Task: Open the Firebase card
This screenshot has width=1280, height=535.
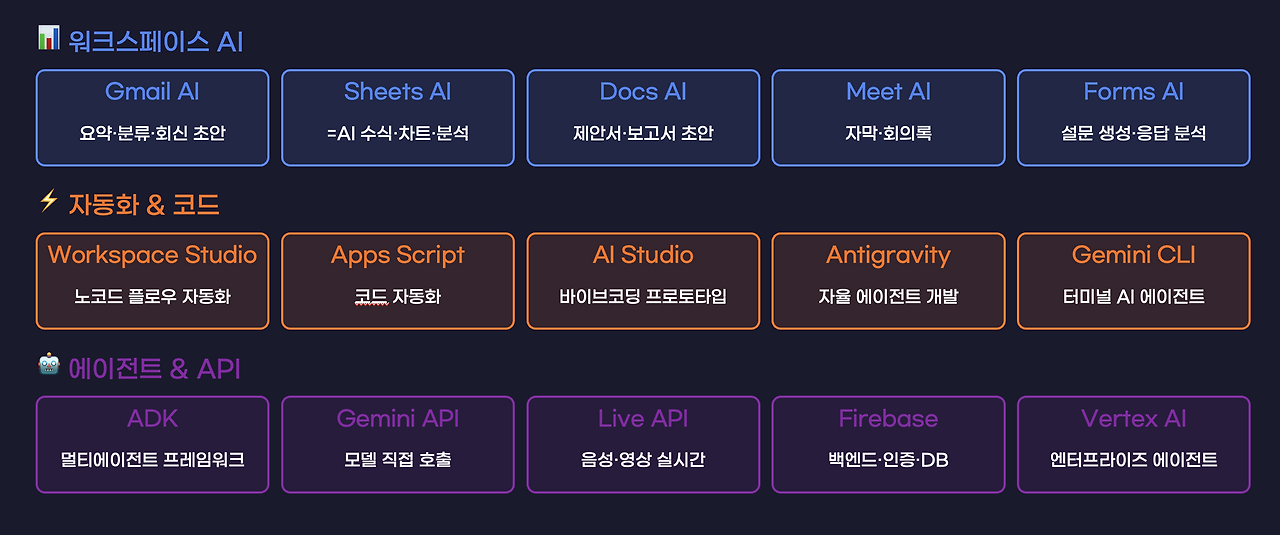Action: (x=888, y=445)
